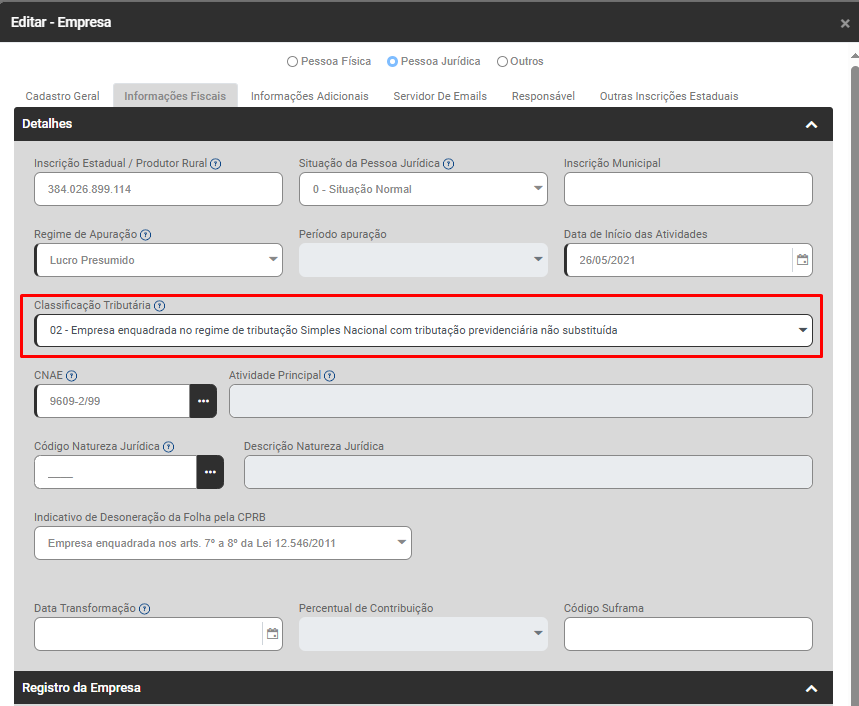Click the help icon next to Regime de Apuração
859x706 pixels.
[146, 235]
